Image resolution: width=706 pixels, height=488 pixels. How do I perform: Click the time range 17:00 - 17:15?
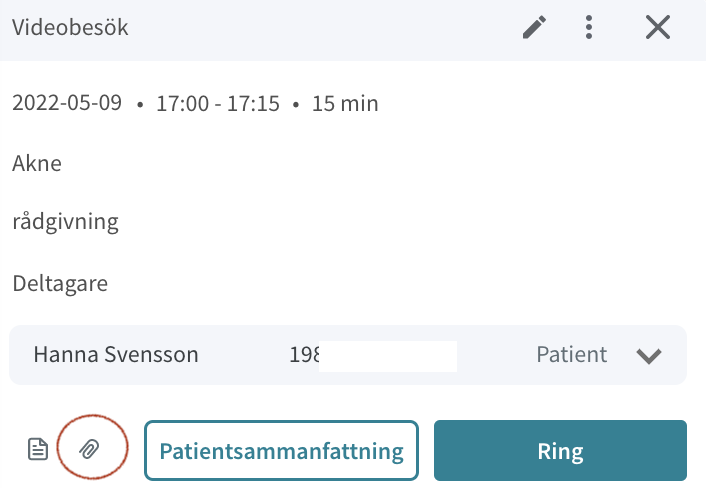pos(218,104)
